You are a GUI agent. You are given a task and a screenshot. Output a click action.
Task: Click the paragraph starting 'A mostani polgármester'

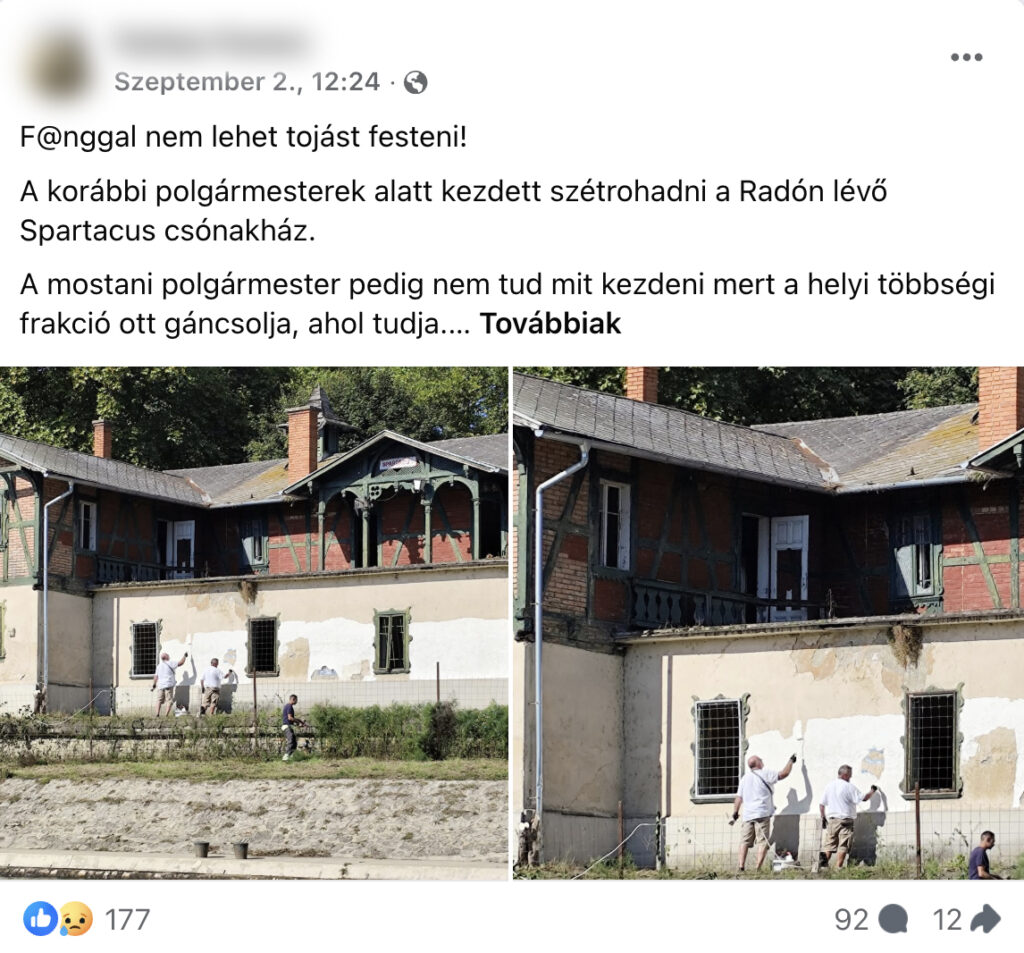[507, 304]
